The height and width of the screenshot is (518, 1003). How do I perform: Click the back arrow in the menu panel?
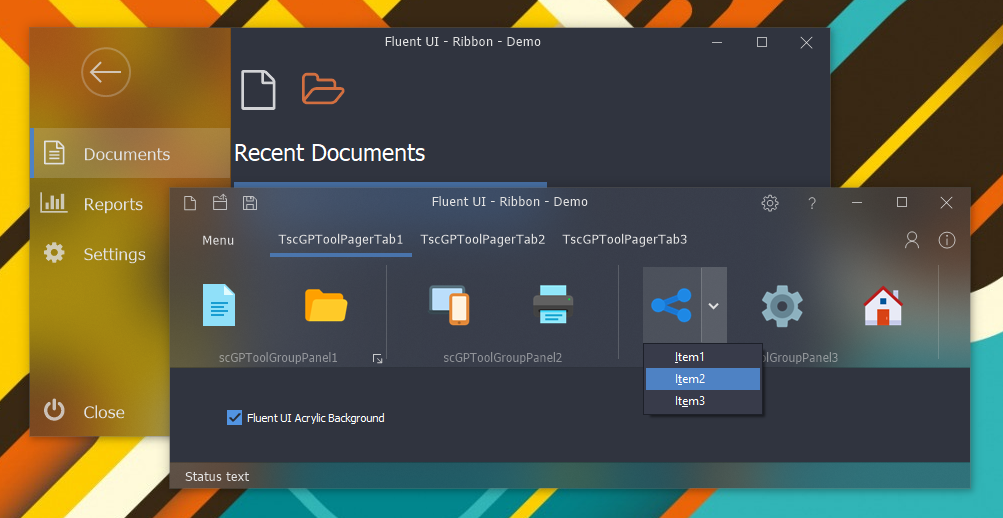(x=106, y=72)
